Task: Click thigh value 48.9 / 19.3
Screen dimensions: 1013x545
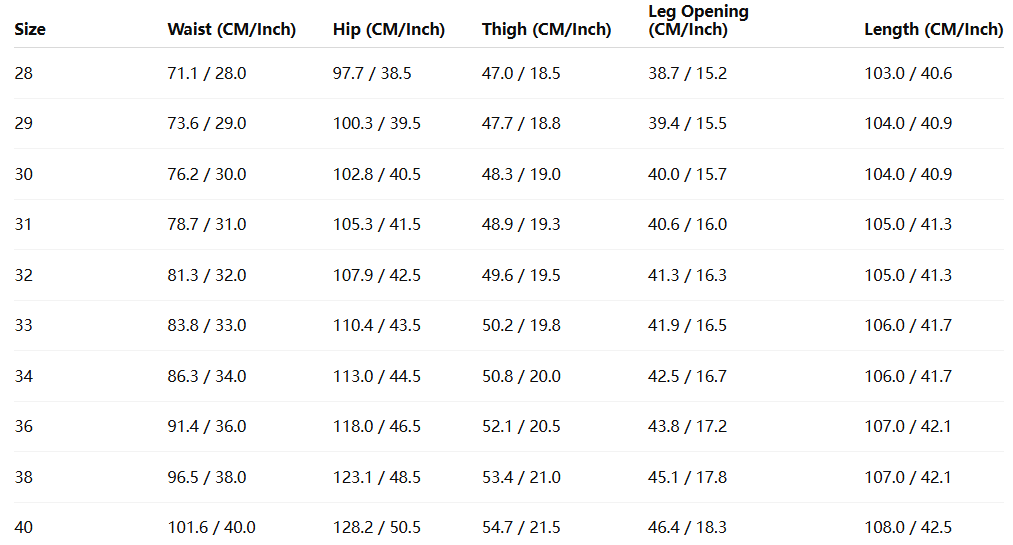Action: [x=521, y=225]
